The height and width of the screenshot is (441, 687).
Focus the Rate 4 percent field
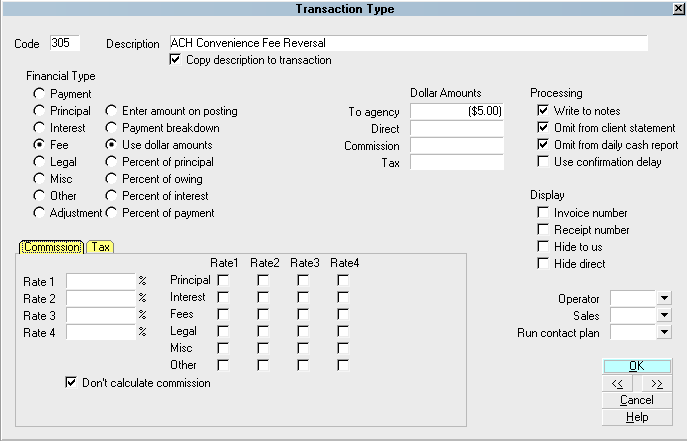101,332
